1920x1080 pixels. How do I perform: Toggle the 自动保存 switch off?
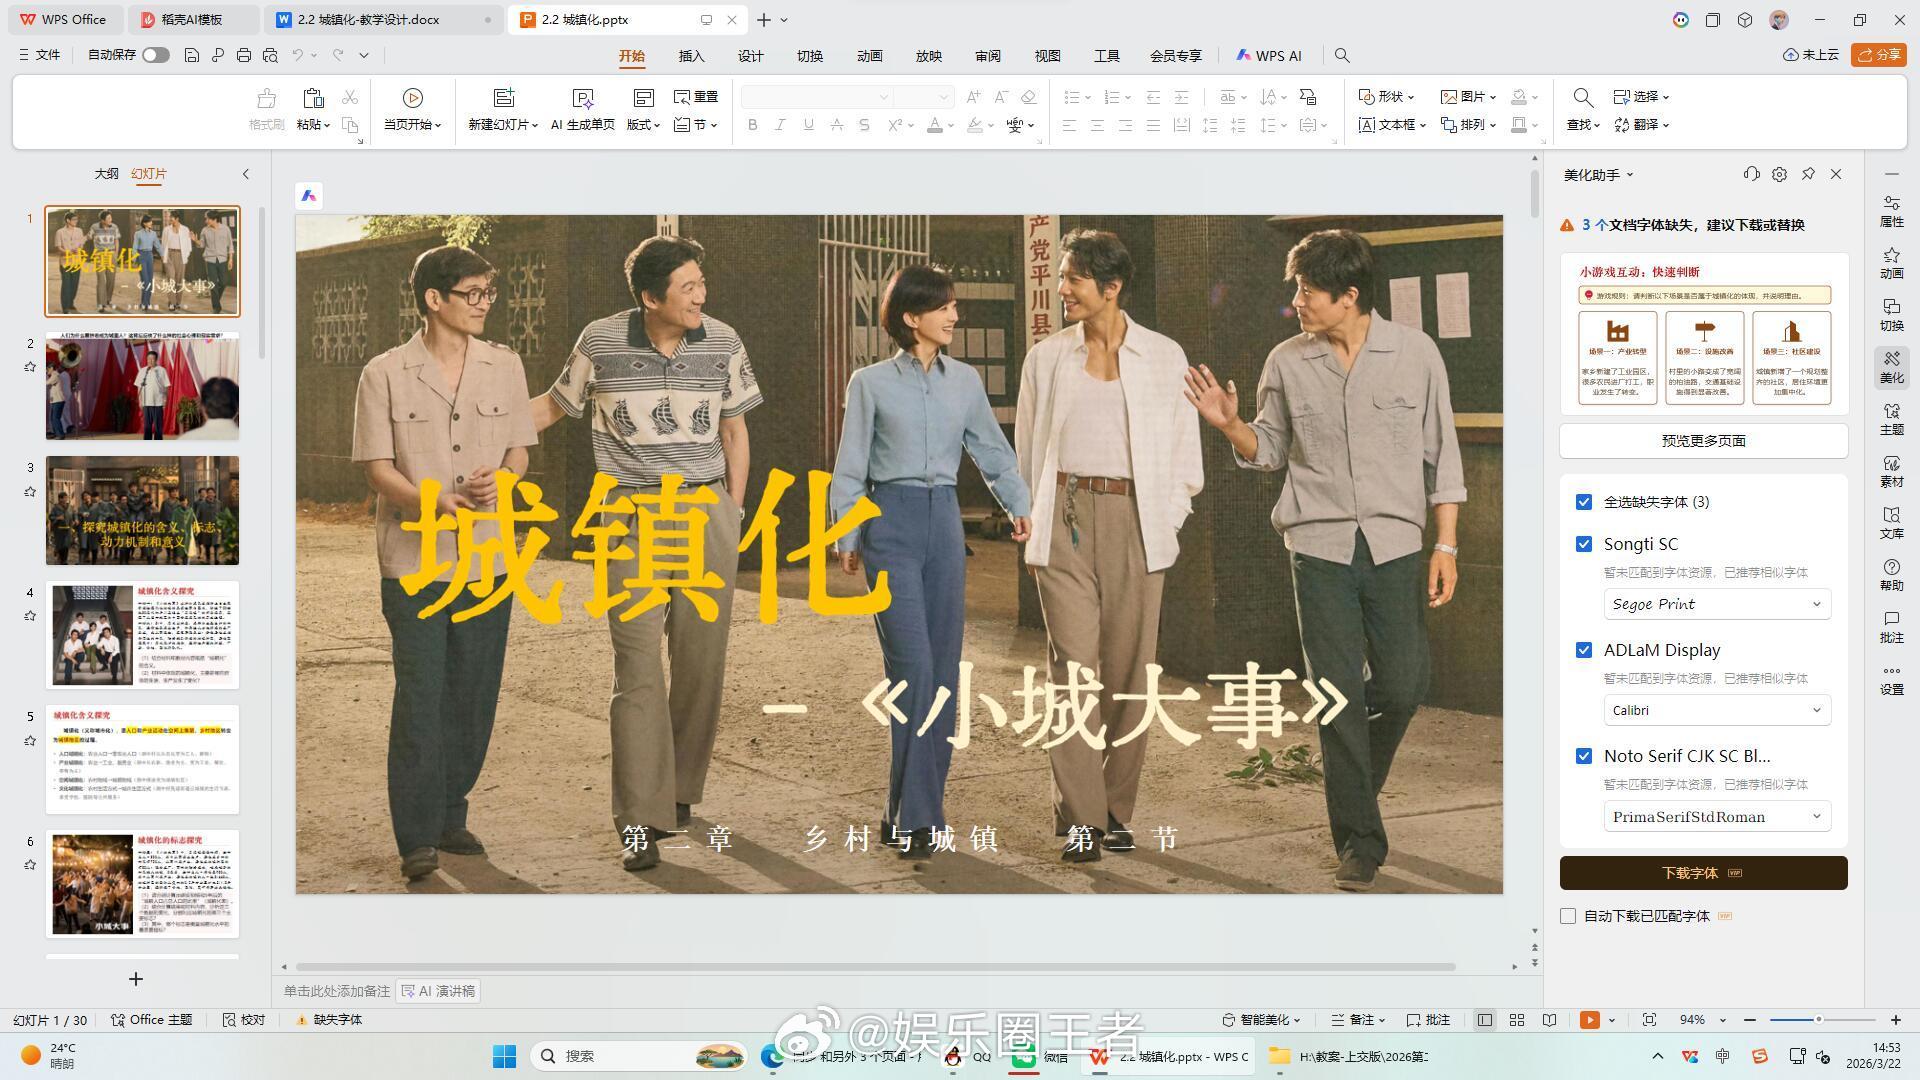155,55
